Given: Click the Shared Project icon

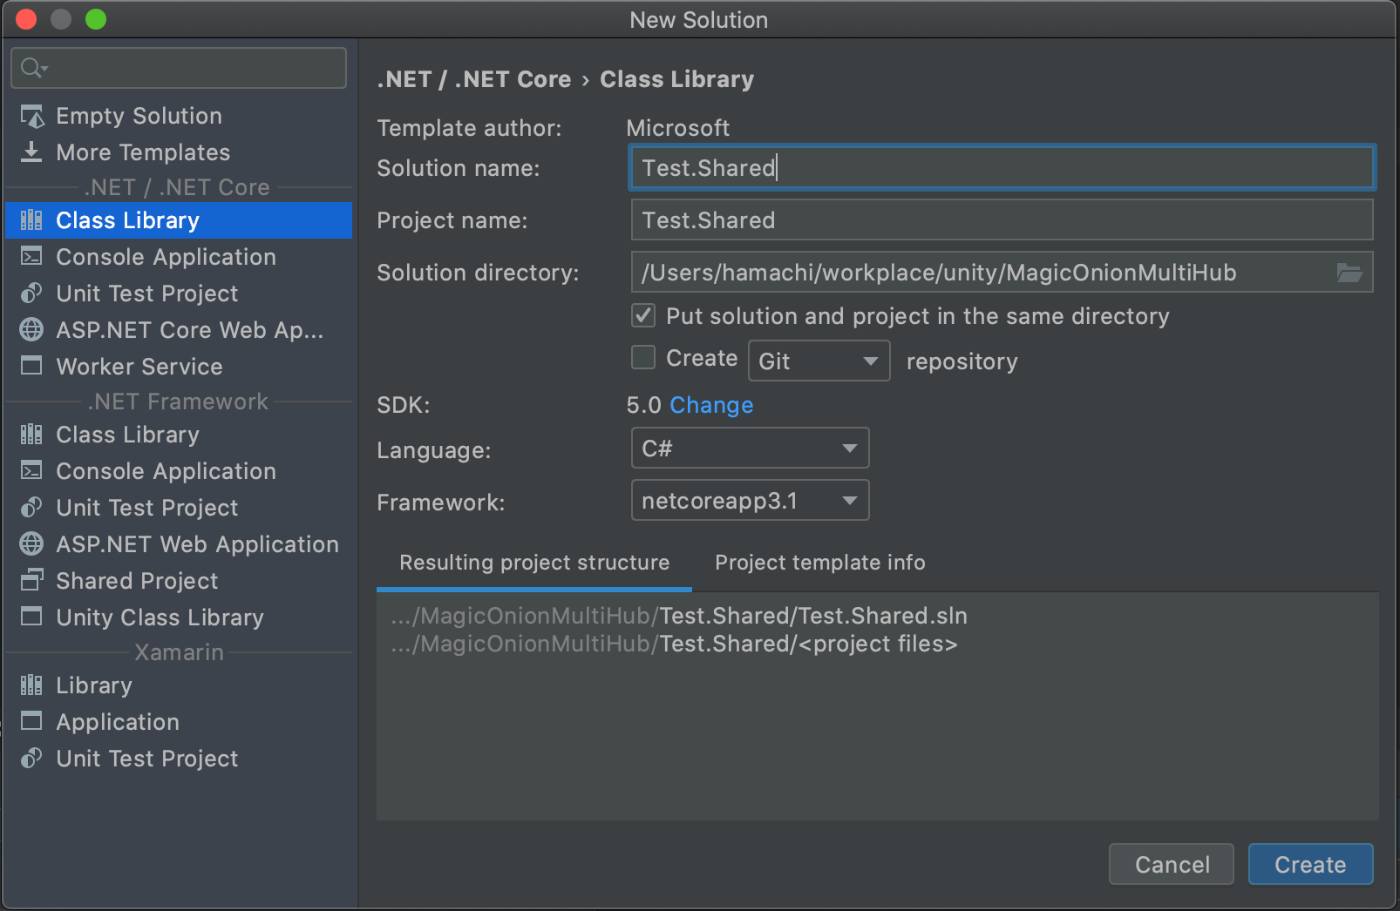Looking at the screenshot, I should point(32,580).
